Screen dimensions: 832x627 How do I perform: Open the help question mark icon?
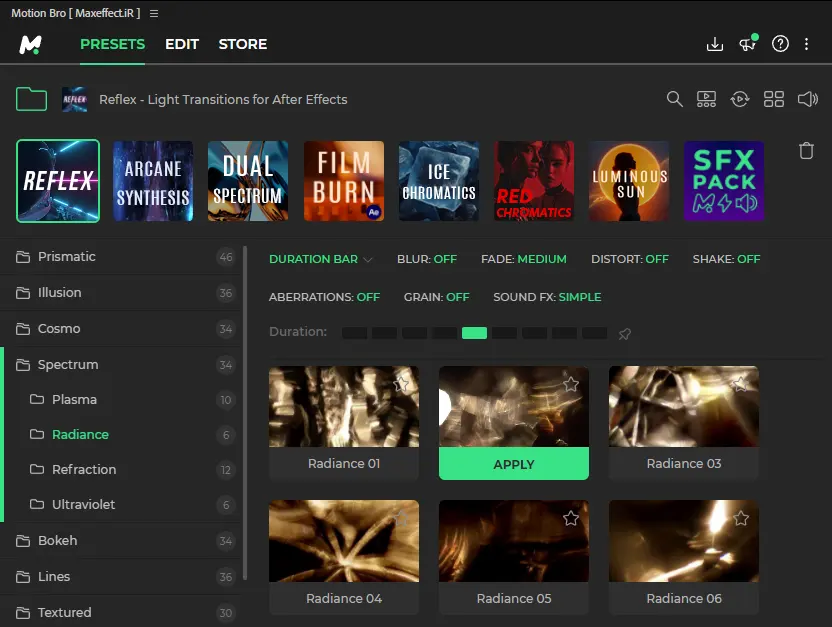(x=780, y=43)
